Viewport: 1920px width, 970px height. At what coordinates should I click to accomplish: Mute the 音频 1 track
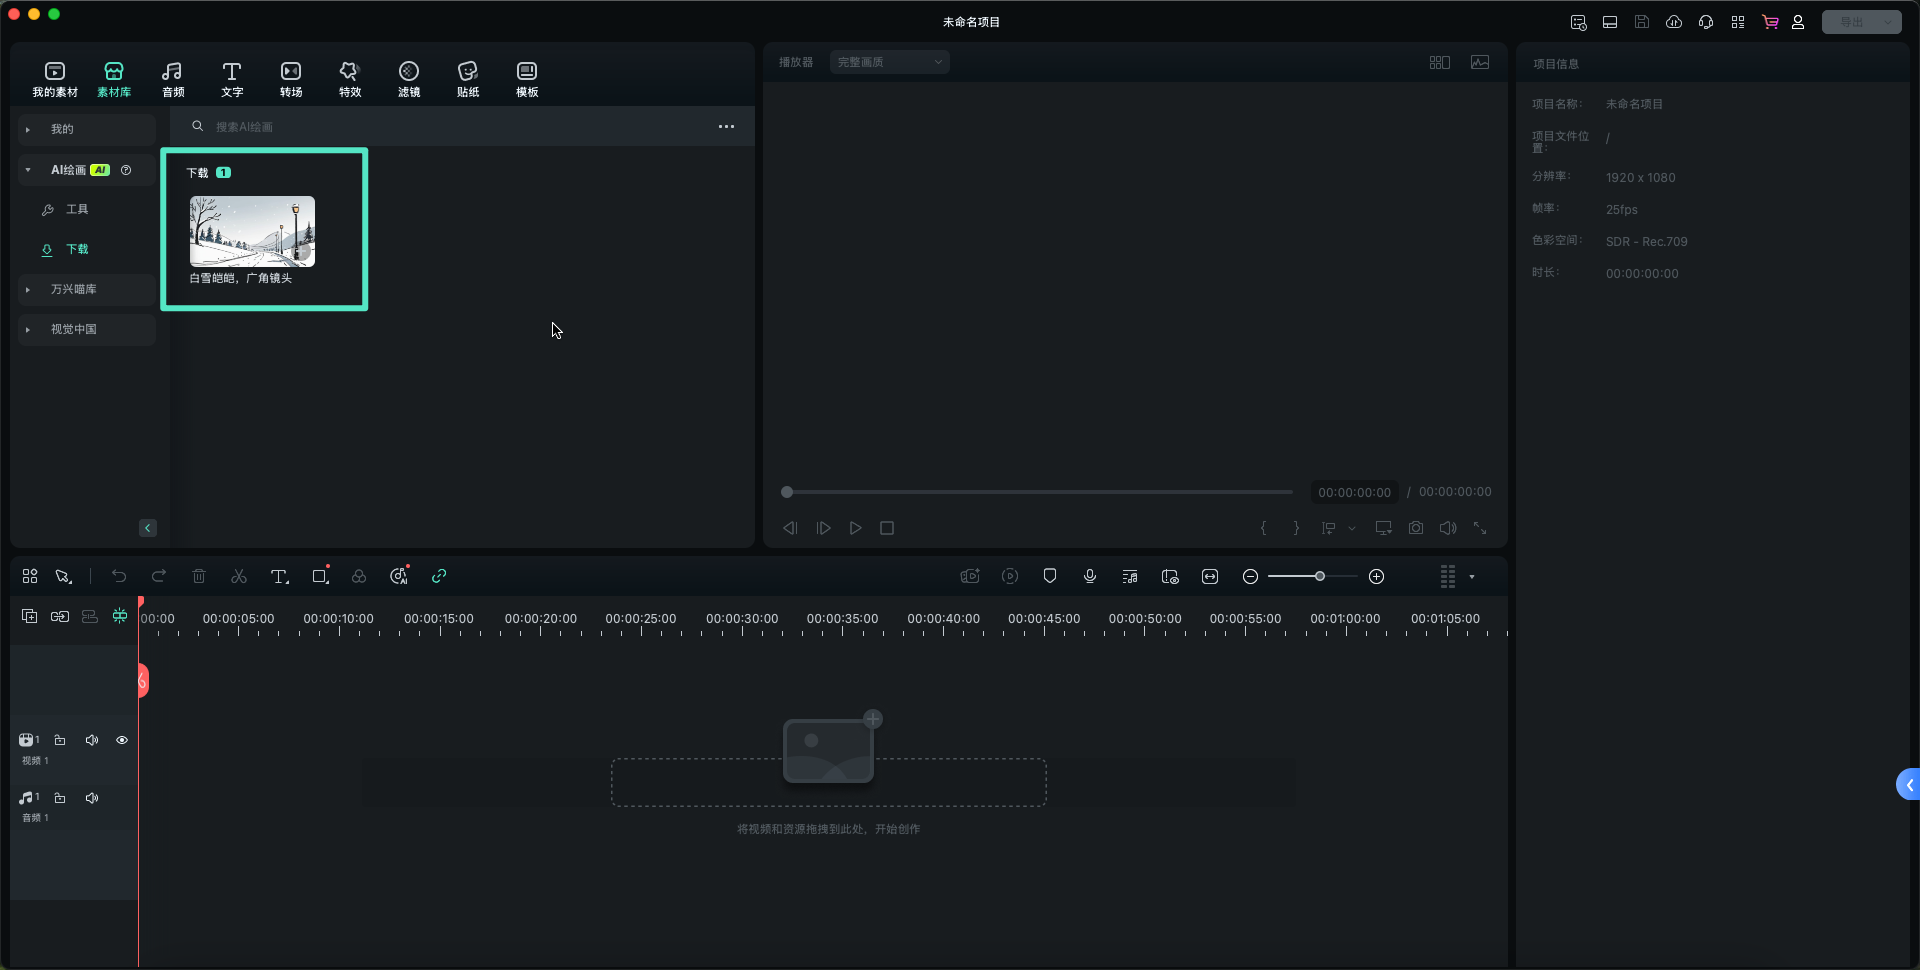pos(92,799)
